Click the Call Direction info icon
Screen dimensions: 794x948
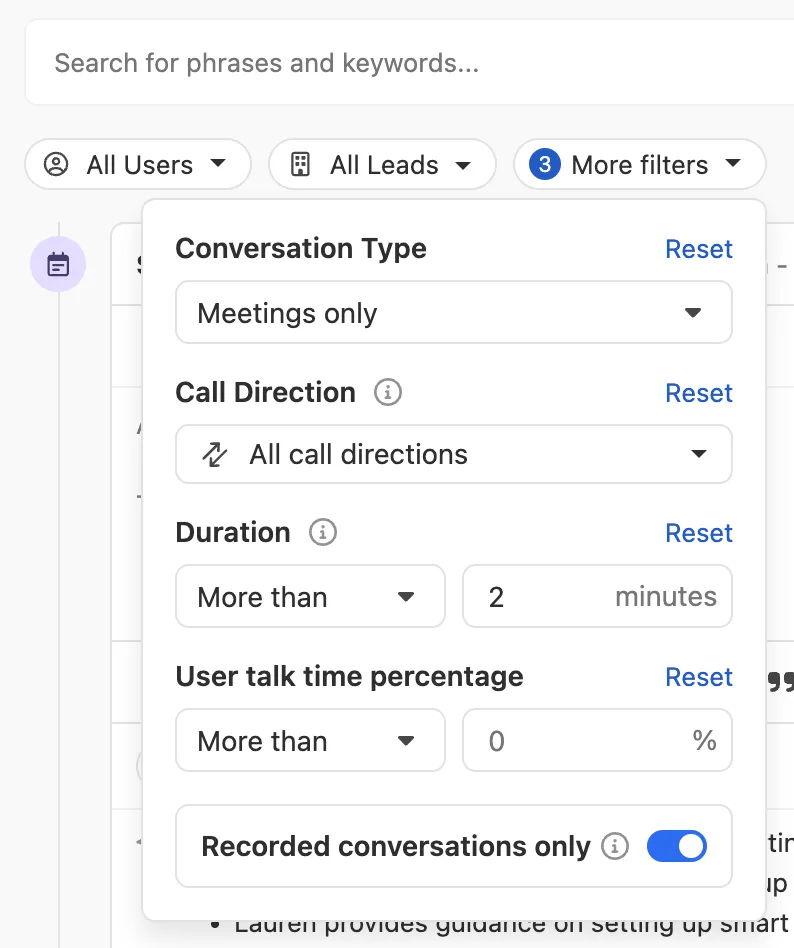pyautogui.click(x=387, y=392)
